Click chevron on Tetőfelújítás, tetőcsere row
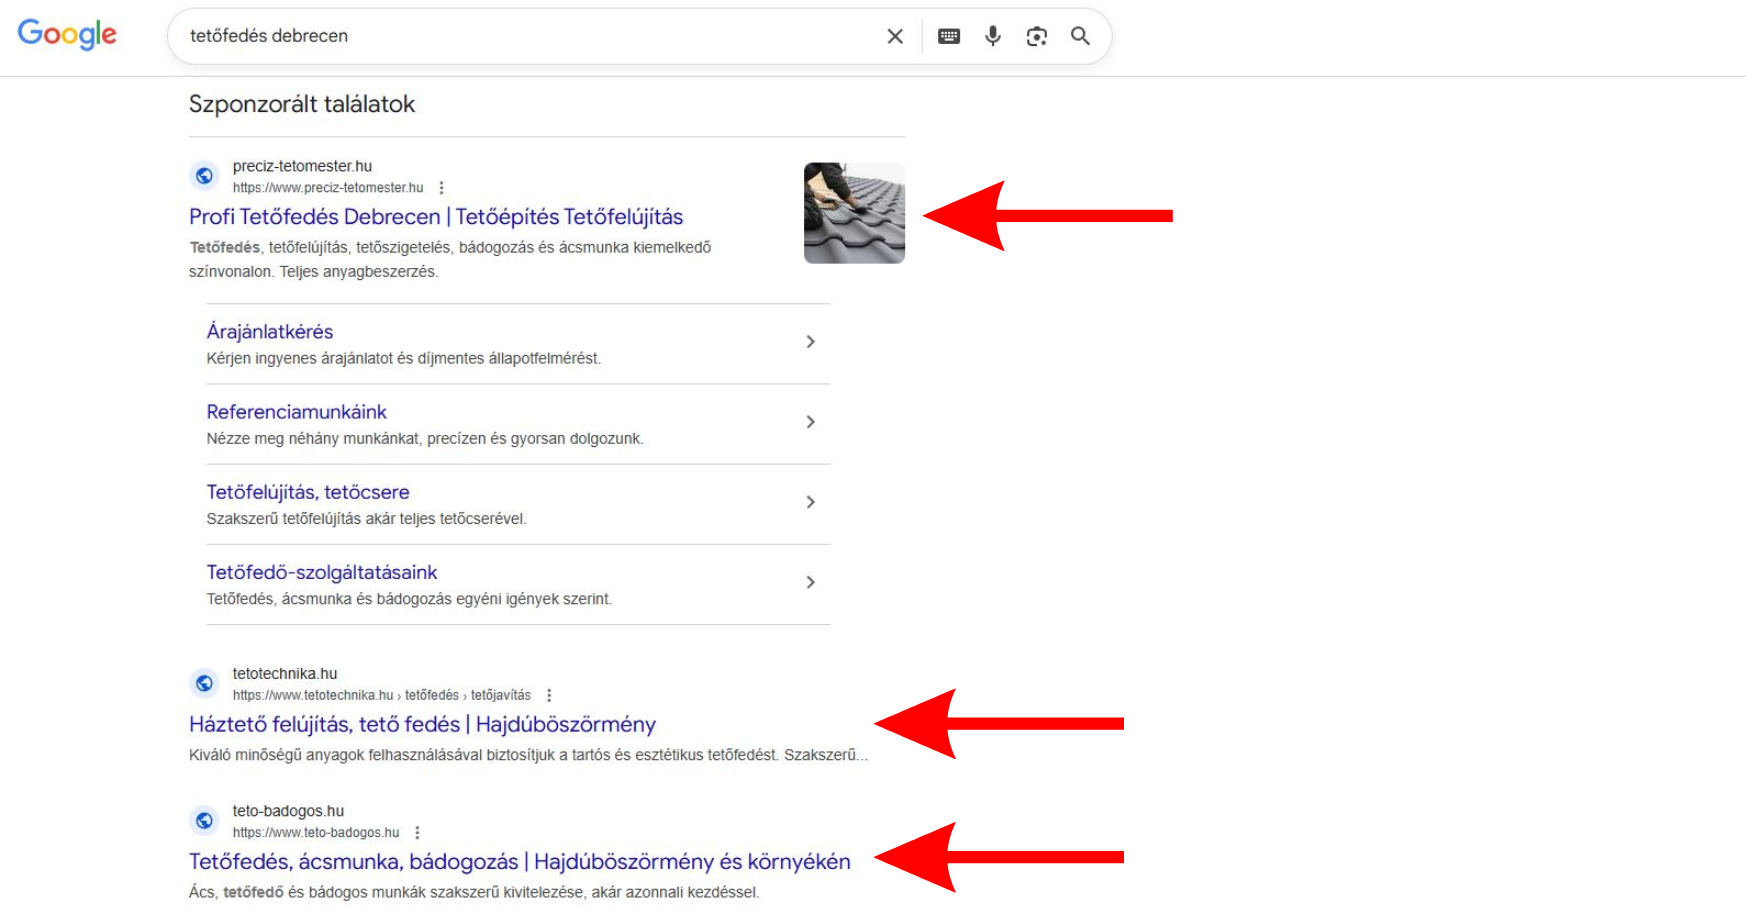The height and width of the screenshot is (913, 1746). 811,502
